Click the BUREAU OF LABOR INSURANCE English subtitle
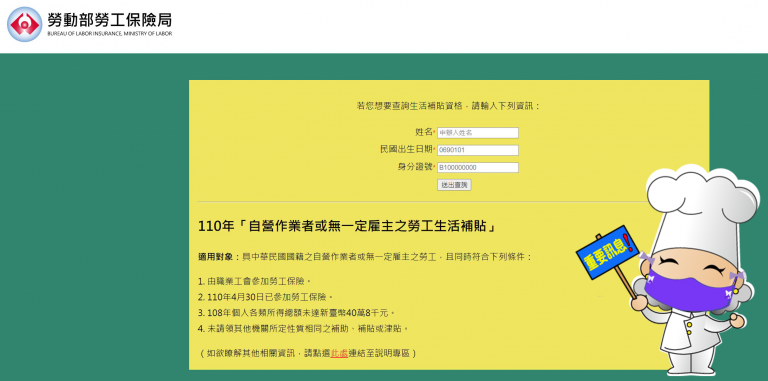The image size is (768, 381). pyautogui.click(x=110, y=34)
